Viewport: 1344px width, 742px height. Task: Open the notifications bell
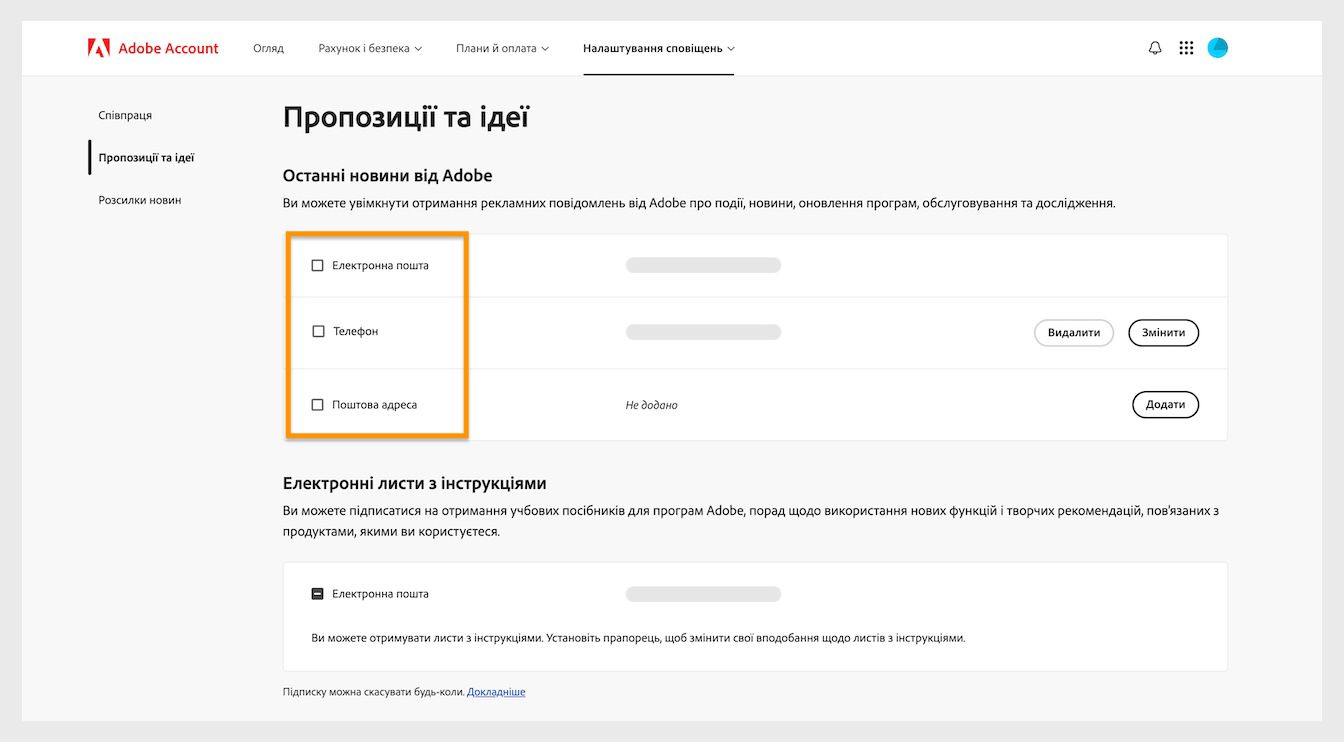click(1155, 48)
